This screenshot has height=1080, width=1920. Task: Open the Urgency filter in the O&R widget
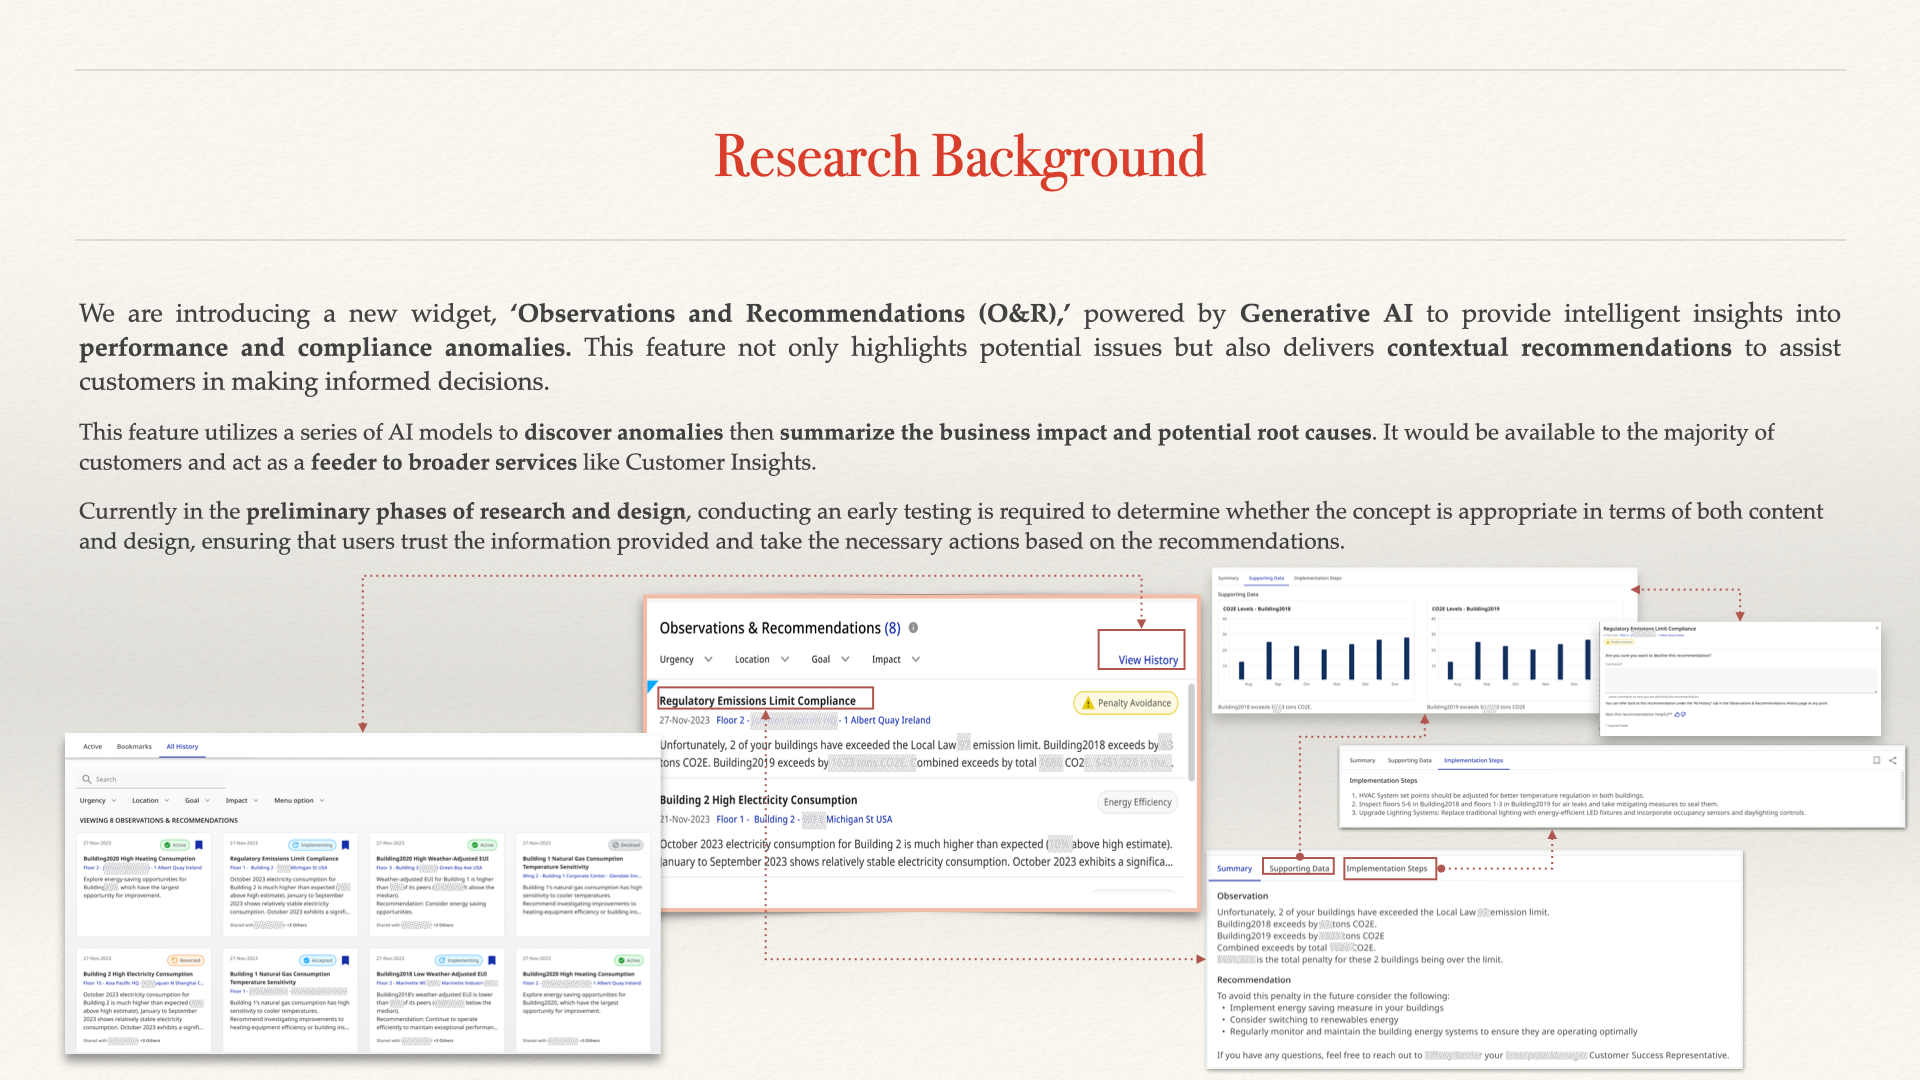pos(686,660)
